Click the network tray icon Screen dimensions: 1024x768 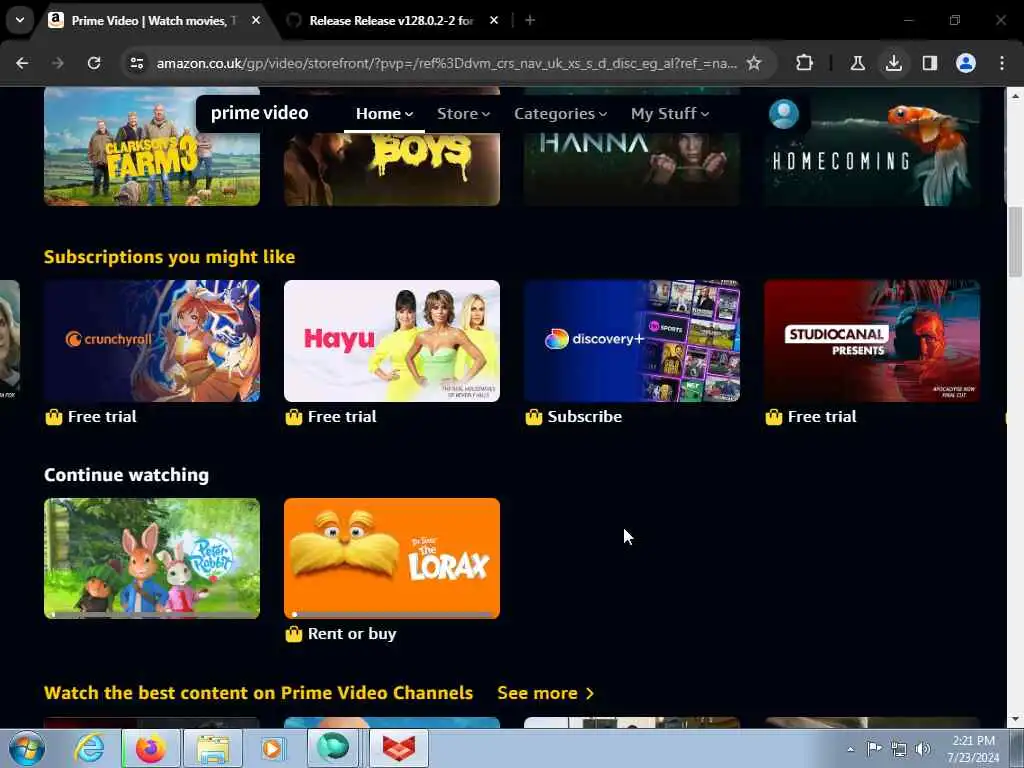tap(899, 749)
